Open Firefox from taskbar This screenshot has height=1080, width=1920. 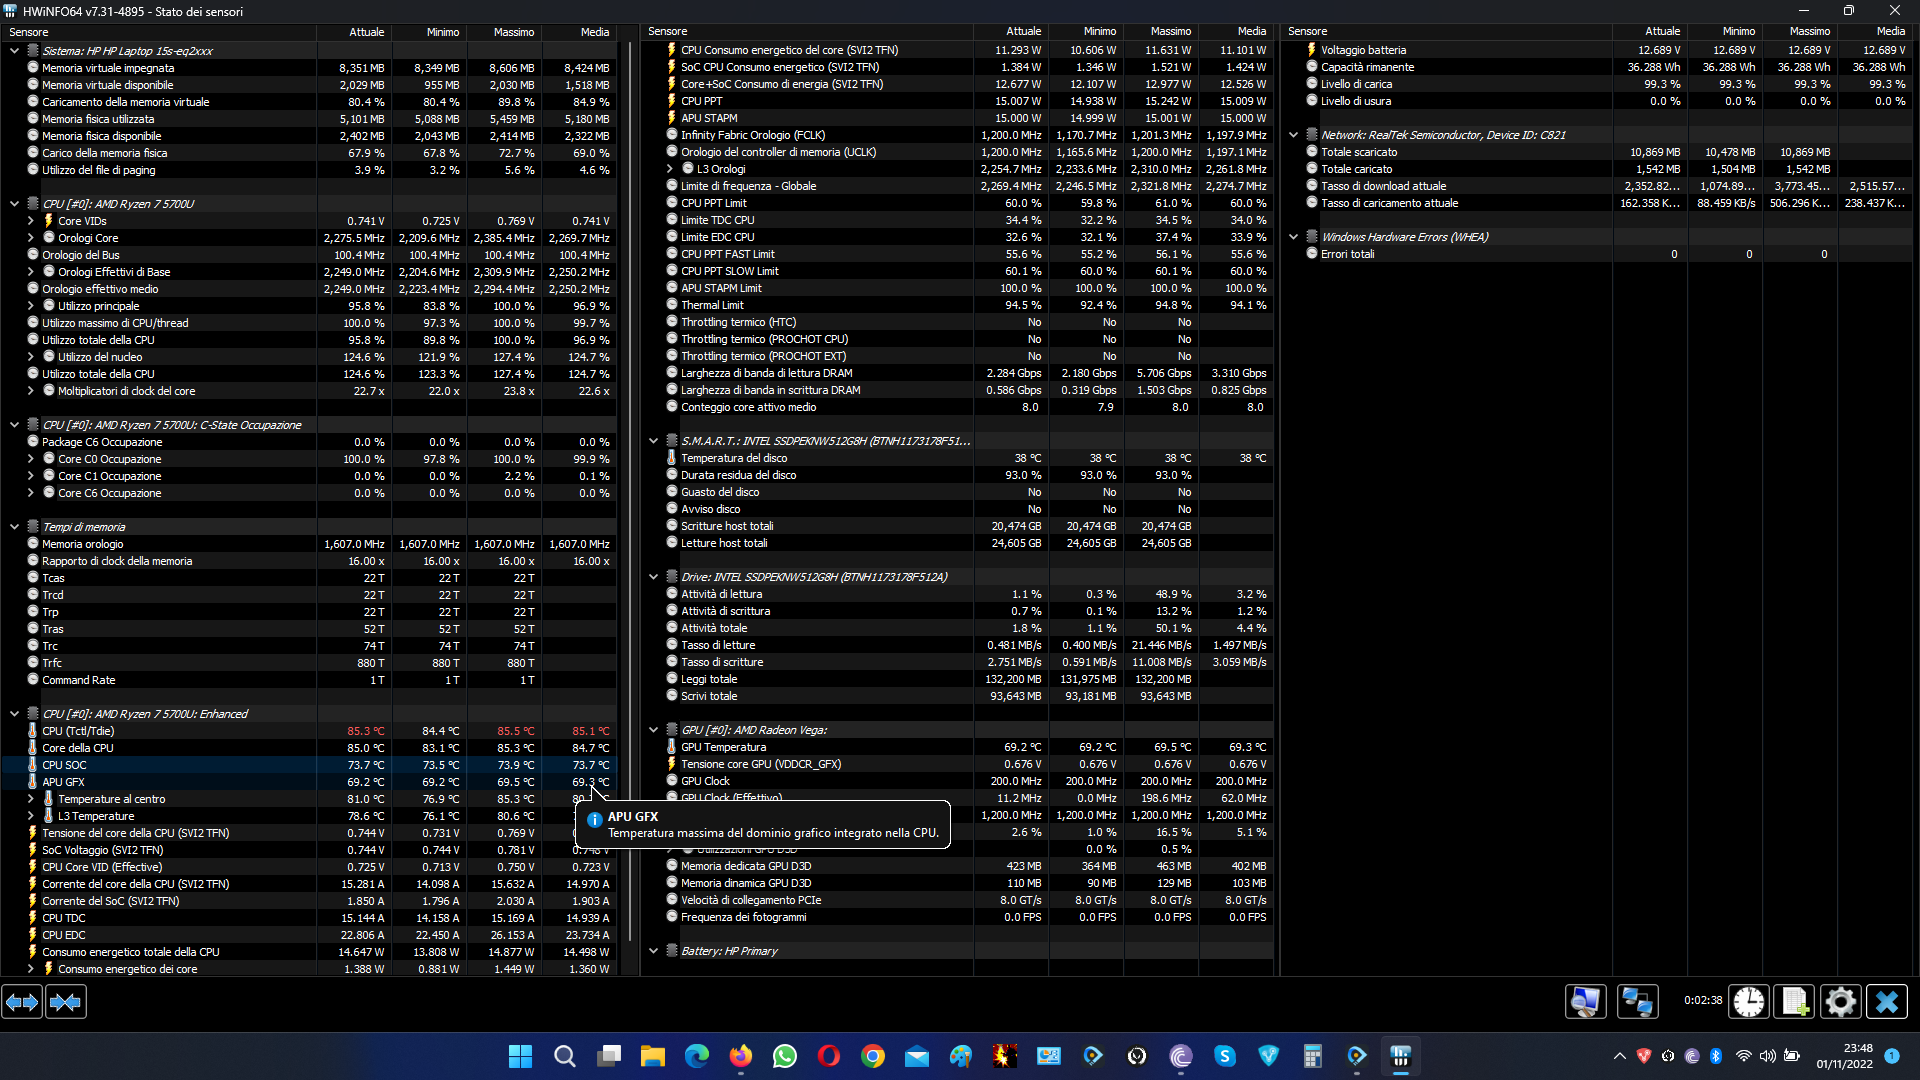(x=741, y=1056)
